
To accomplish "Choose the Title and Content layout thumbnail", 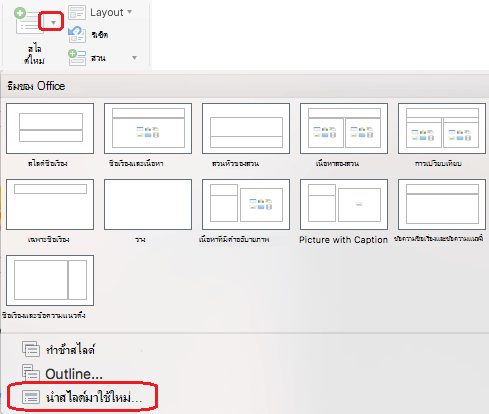I will point(148,128).
